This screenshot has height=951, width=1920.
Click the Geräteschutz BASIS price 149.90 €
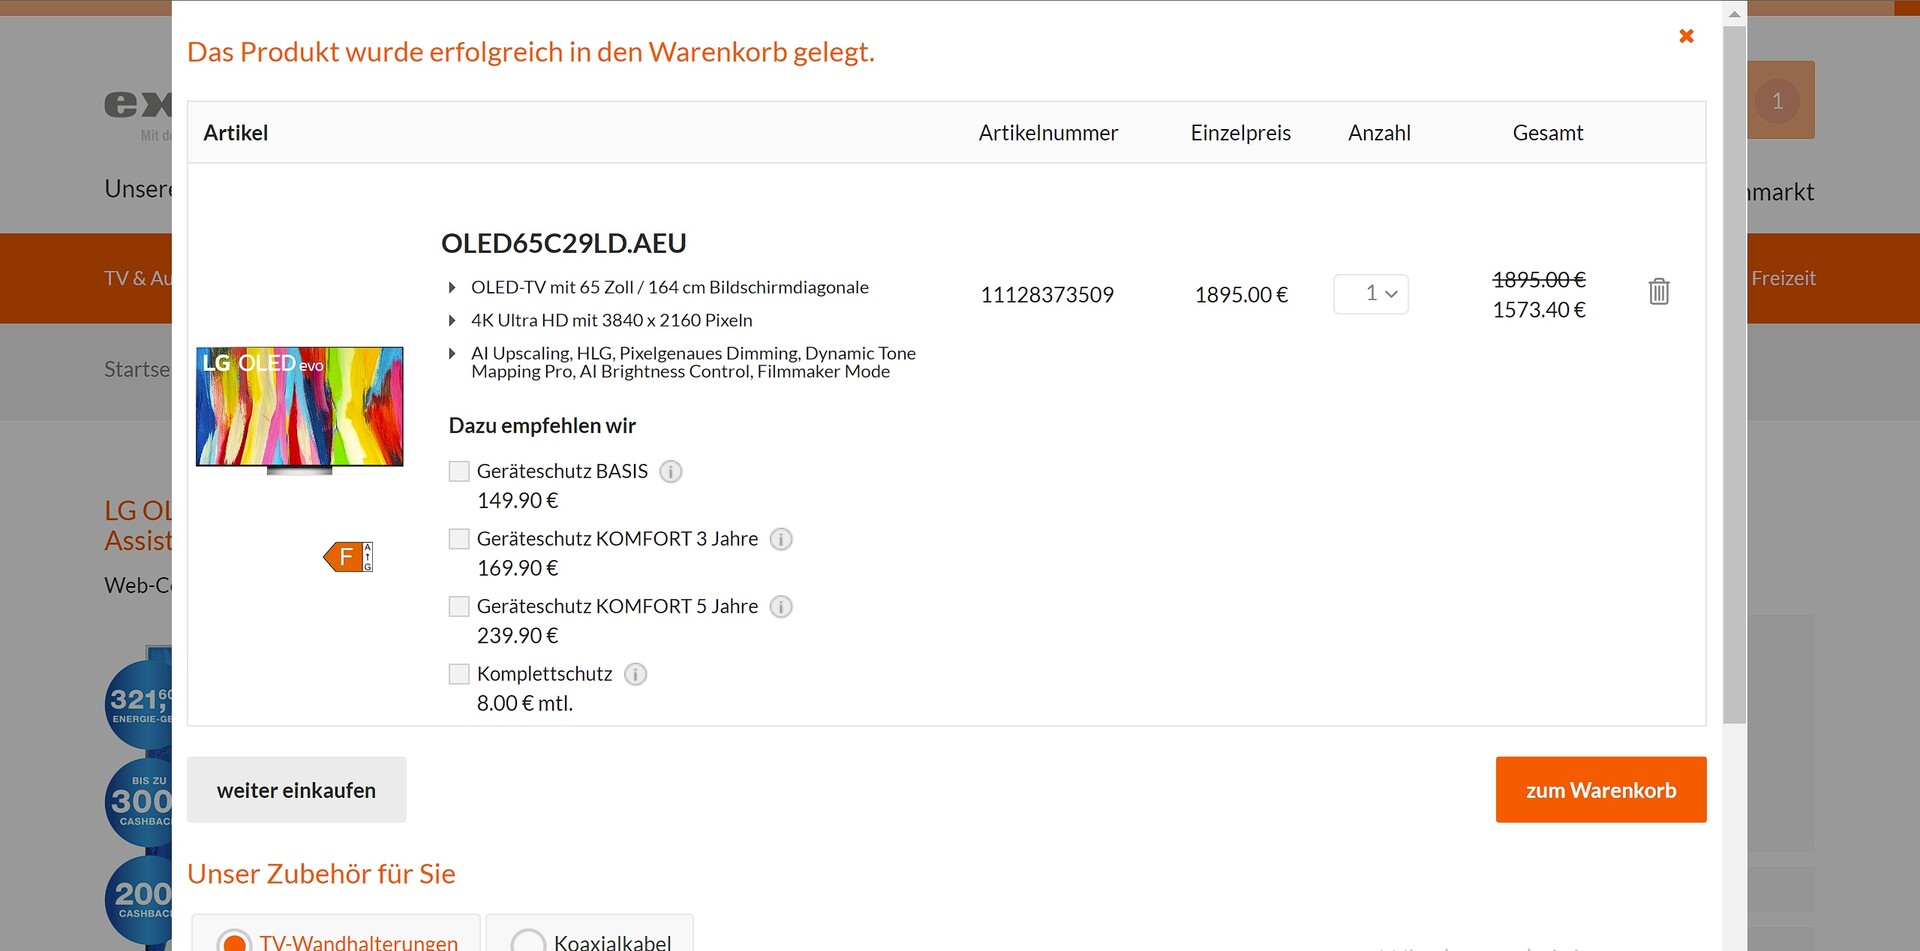[518, 500]
